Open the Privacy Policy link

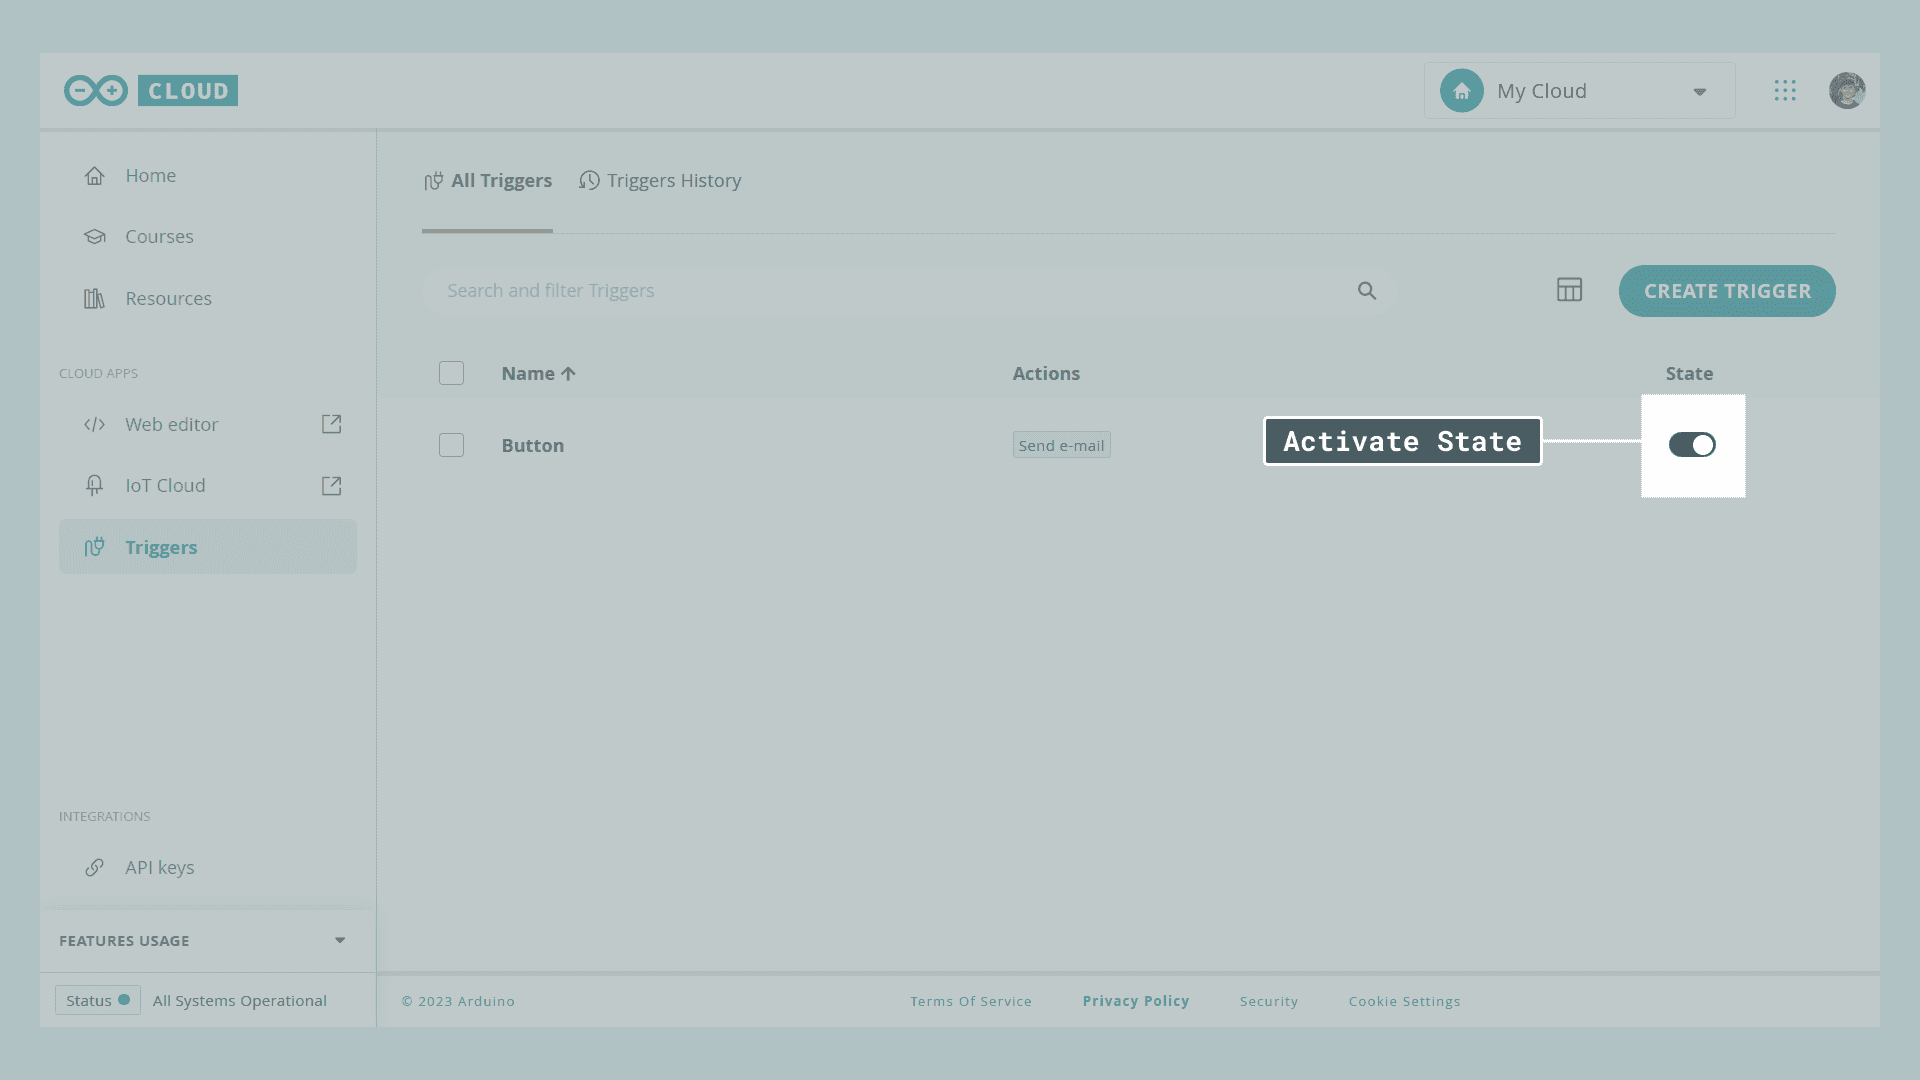click(x=1135, y=1001)
